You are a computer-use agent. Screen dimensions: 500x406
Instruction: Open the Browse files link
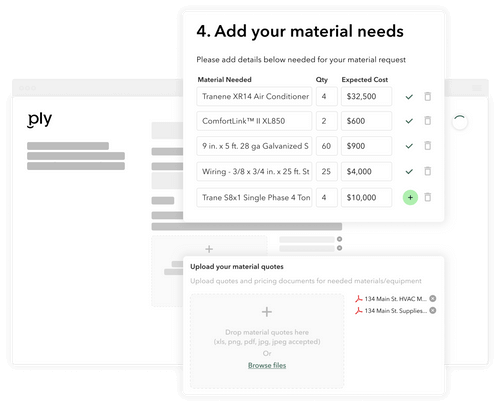click(x=267, y=365)
